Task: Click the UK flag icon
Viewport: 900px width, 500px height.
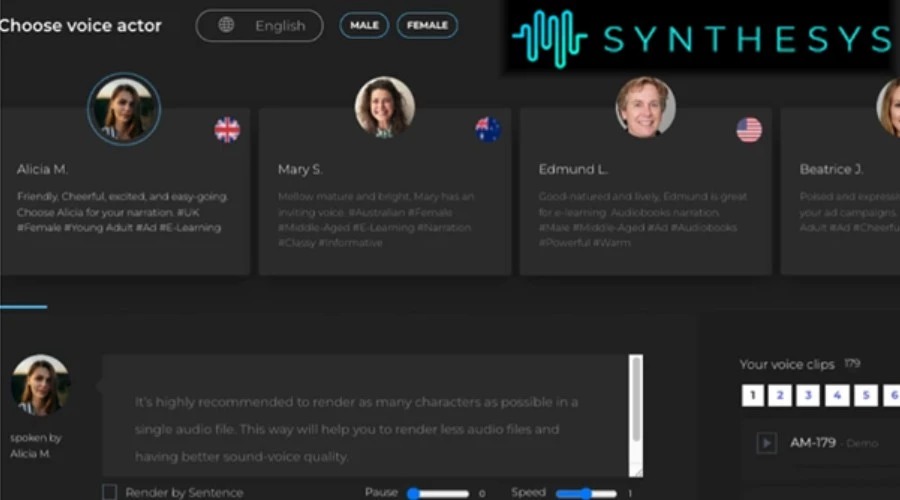Action: [227, 130]
